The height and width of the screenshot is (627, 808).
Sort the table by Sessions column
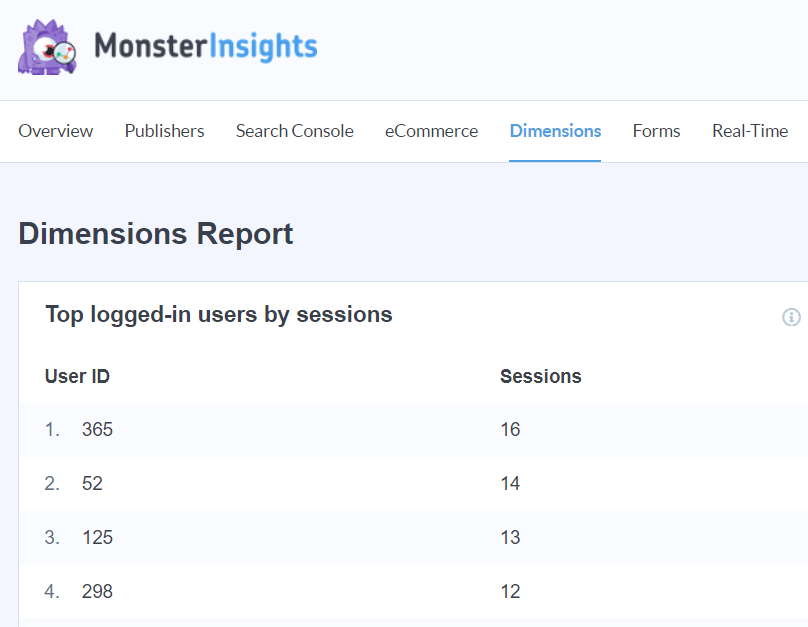point(541,376)
